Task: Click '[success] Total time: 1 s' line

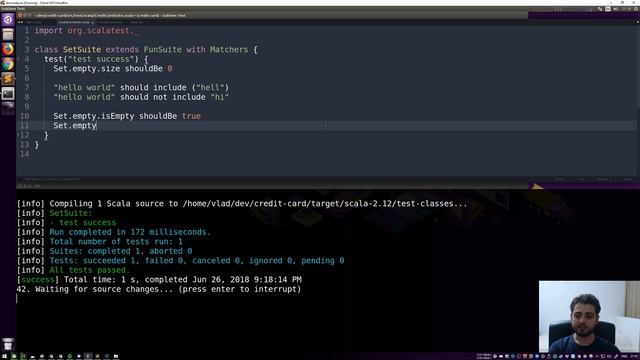Action: coord(159,280)
